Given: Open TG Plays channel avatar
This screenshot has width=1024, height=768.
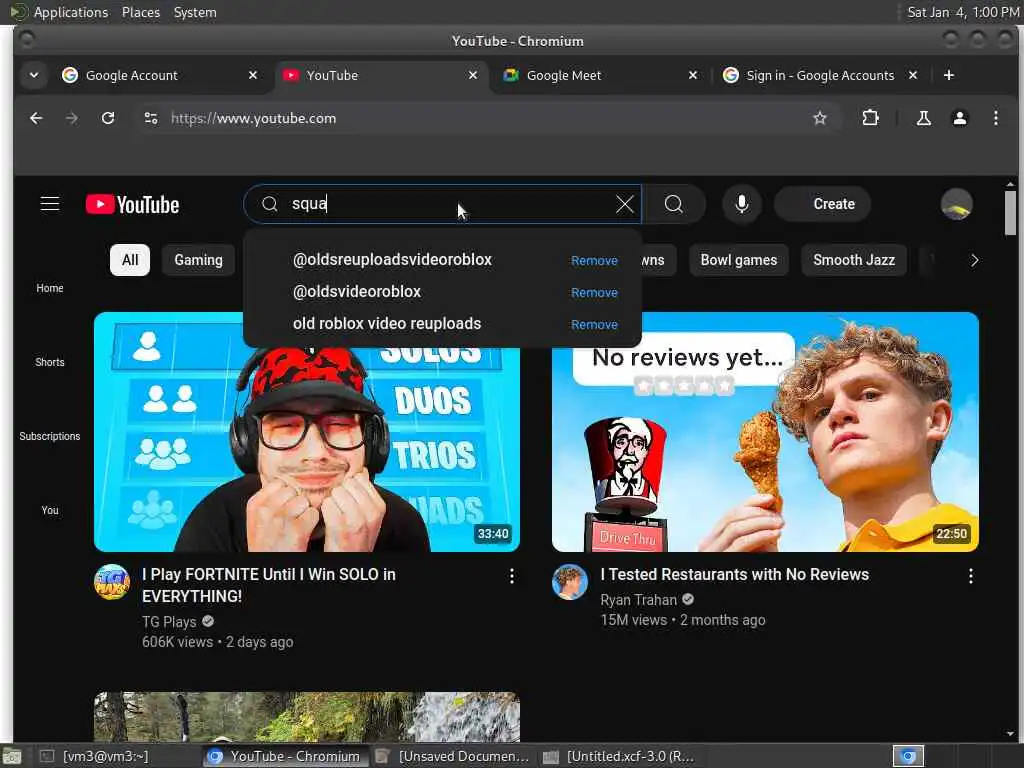Looking at the screenshot, I should pyautogui.click(x=112, y=582).
